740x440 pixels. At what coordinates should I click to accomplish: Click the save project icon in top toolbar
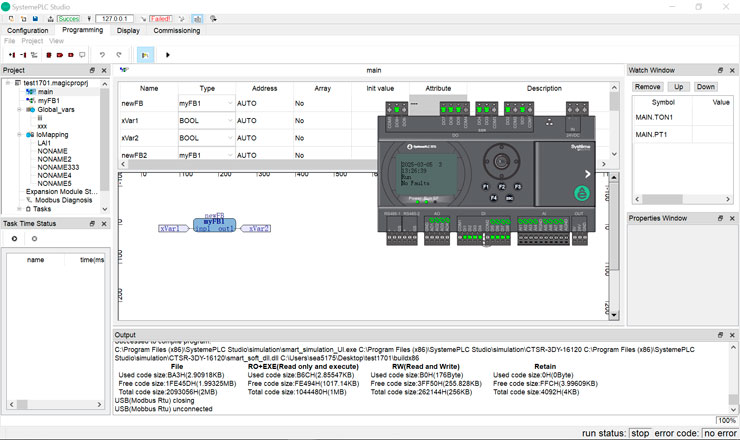pyautogui.click(x=36, y=18)
